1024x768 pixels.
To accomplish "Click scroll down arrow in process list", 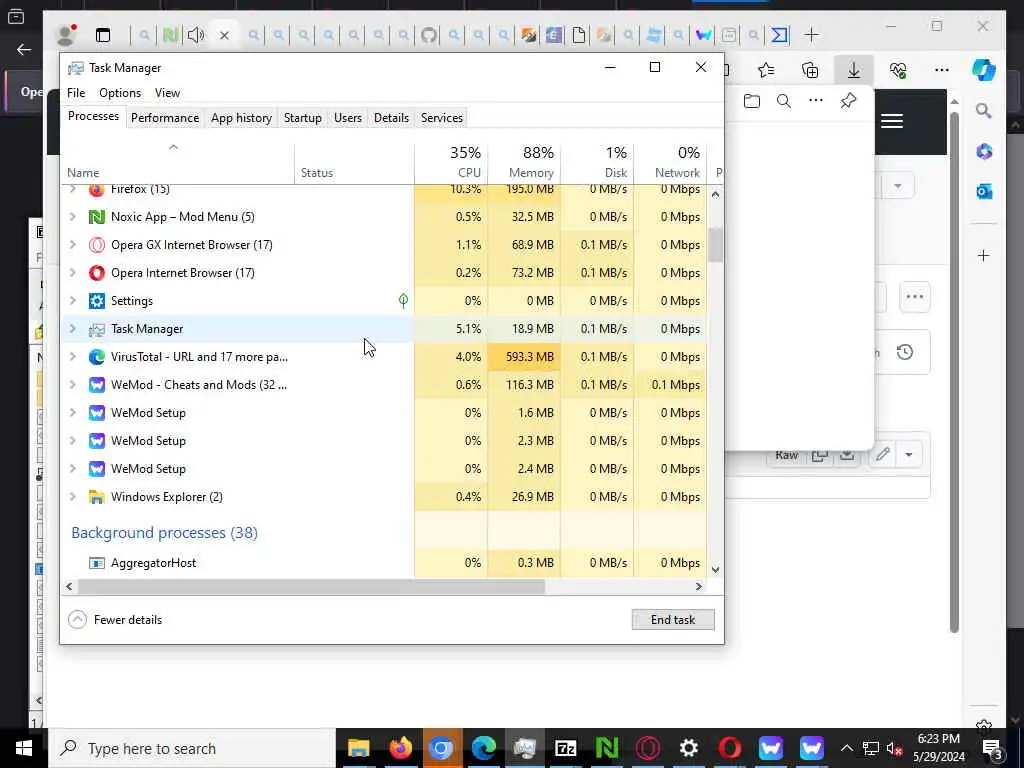I will 715,569.
